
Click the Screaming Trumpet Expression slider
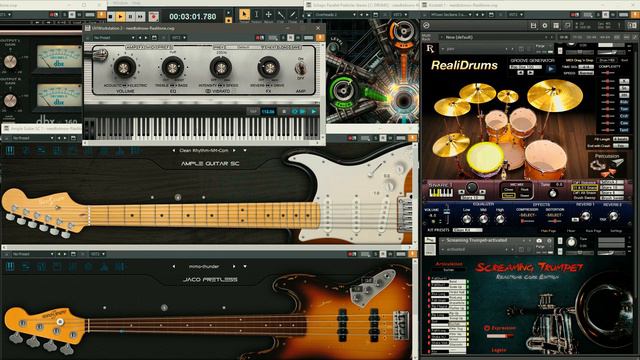click(500, 336)
